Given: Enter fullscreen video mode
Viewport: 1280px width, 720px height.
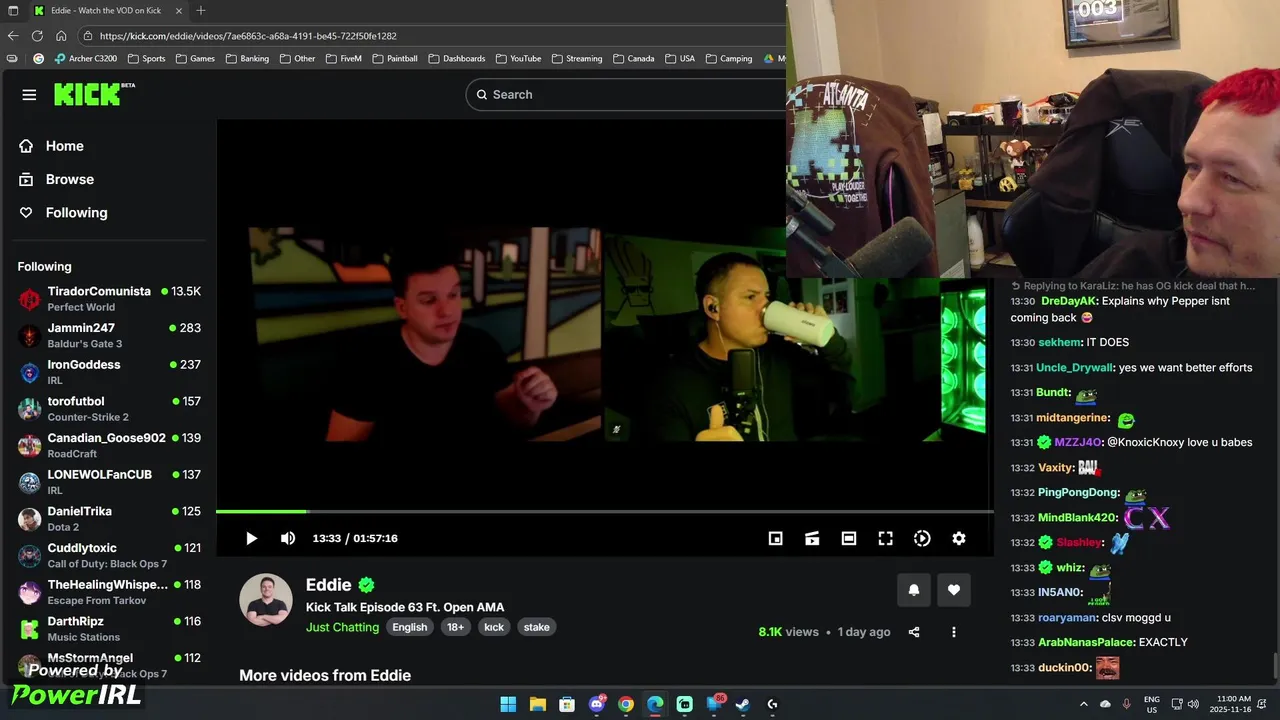Looking at the screenshot, I should [885, 538].
